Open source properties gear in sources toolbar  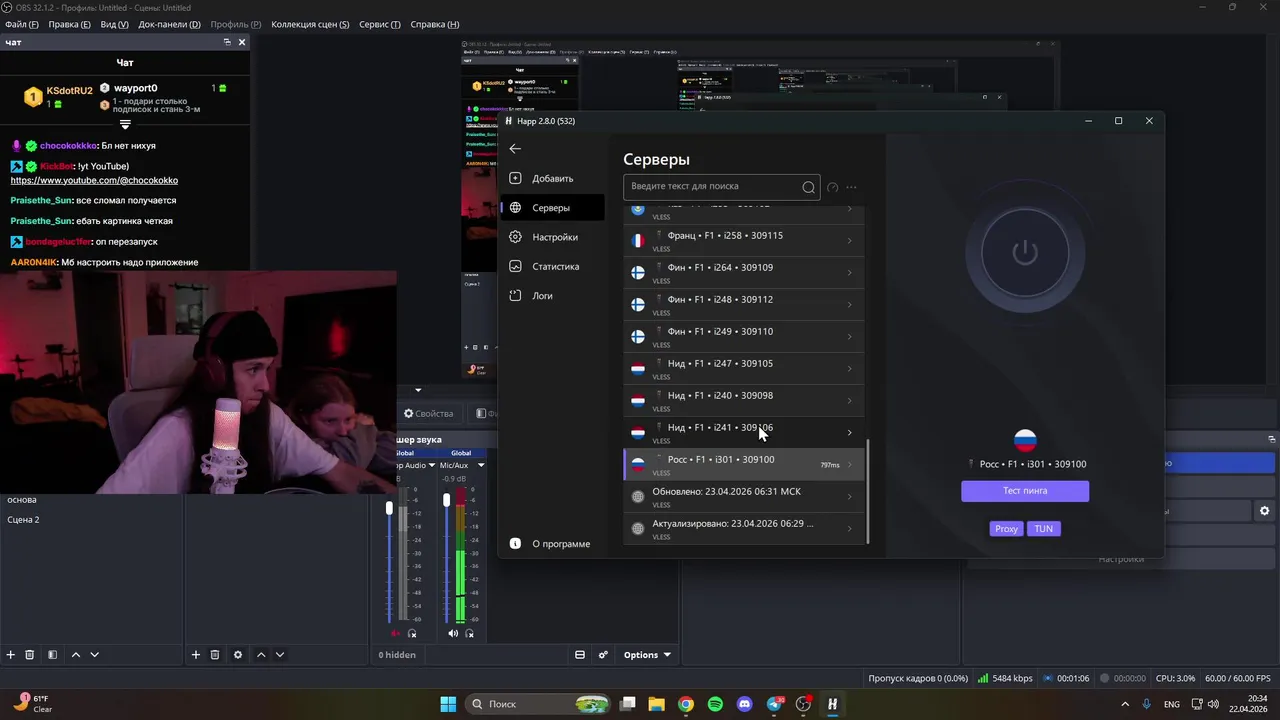pyautogui.click(x=238, y=655)
